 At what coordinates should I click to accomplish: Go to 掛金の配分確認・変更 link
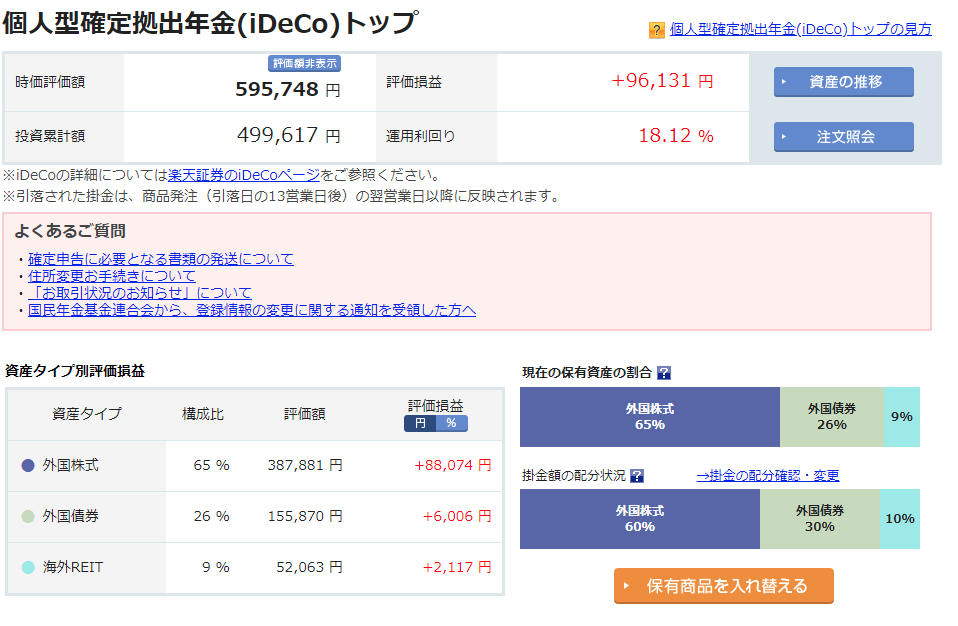click(x=767, y=476)
